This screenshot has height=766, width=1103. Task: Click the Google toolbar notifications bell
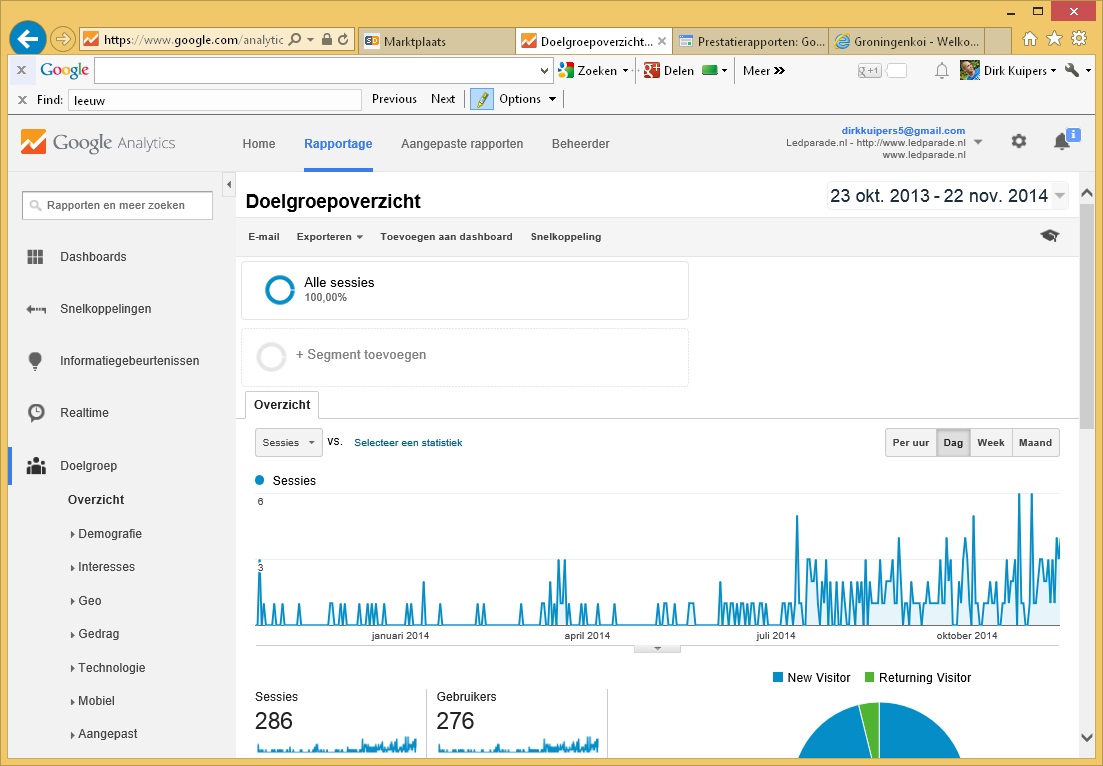click(x=941, y=70)
